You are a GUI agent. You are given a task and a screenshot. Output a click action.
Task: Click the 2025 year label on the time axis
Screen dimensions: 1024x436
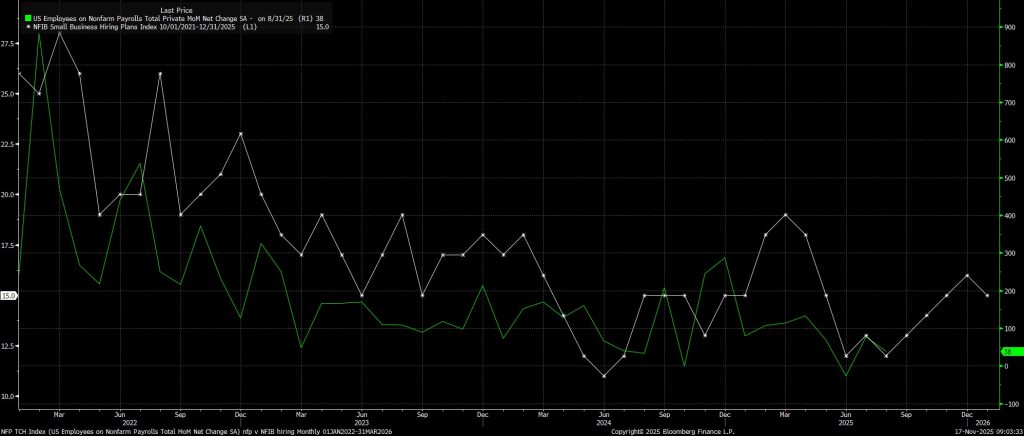[x=846, y=421]
